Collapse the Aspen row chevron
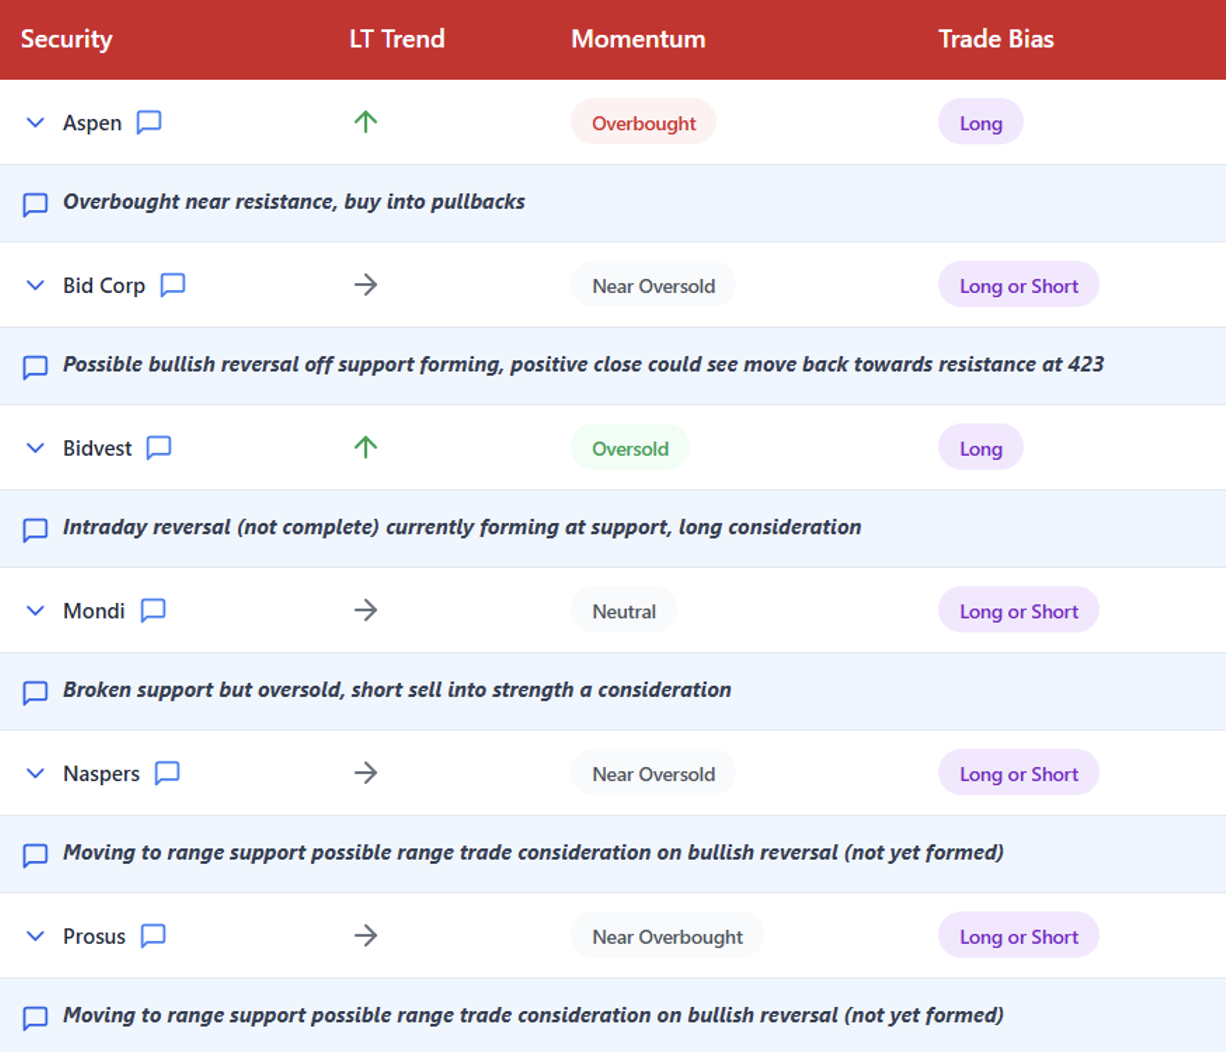The image size is (1226, 1052). pos(35,123)
